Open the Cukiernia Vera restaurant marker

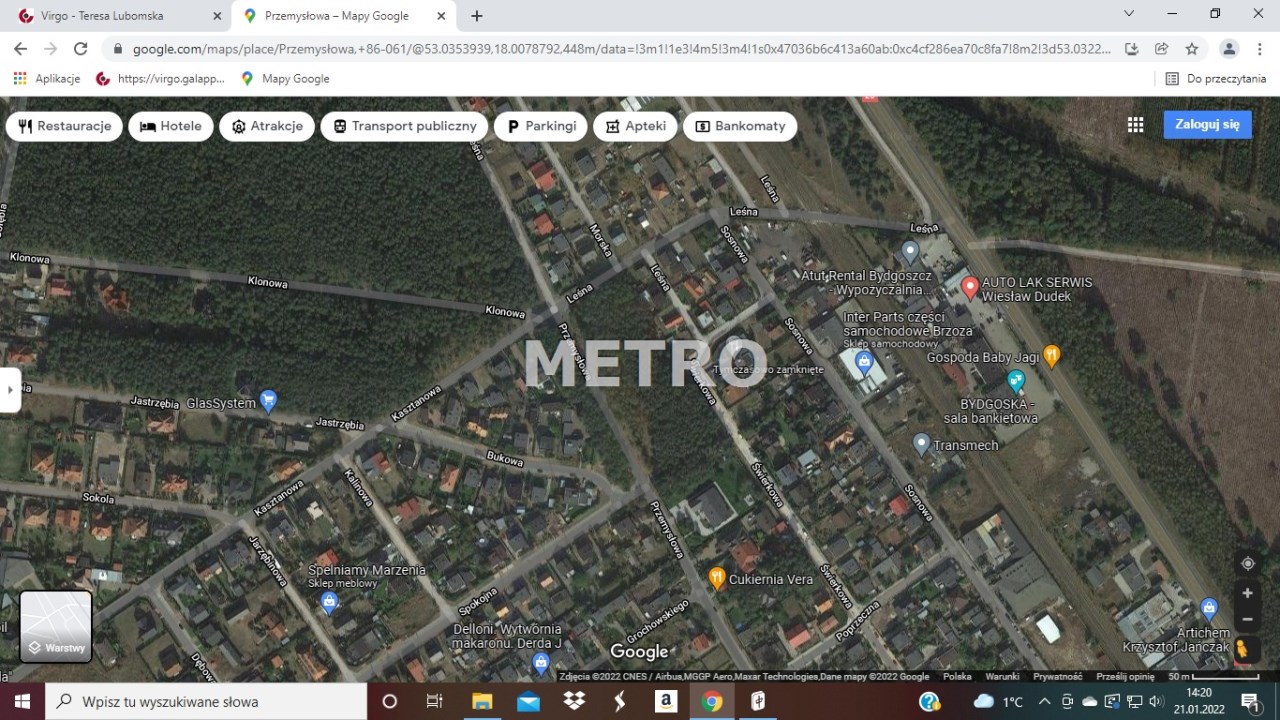(x=717, y=578)
